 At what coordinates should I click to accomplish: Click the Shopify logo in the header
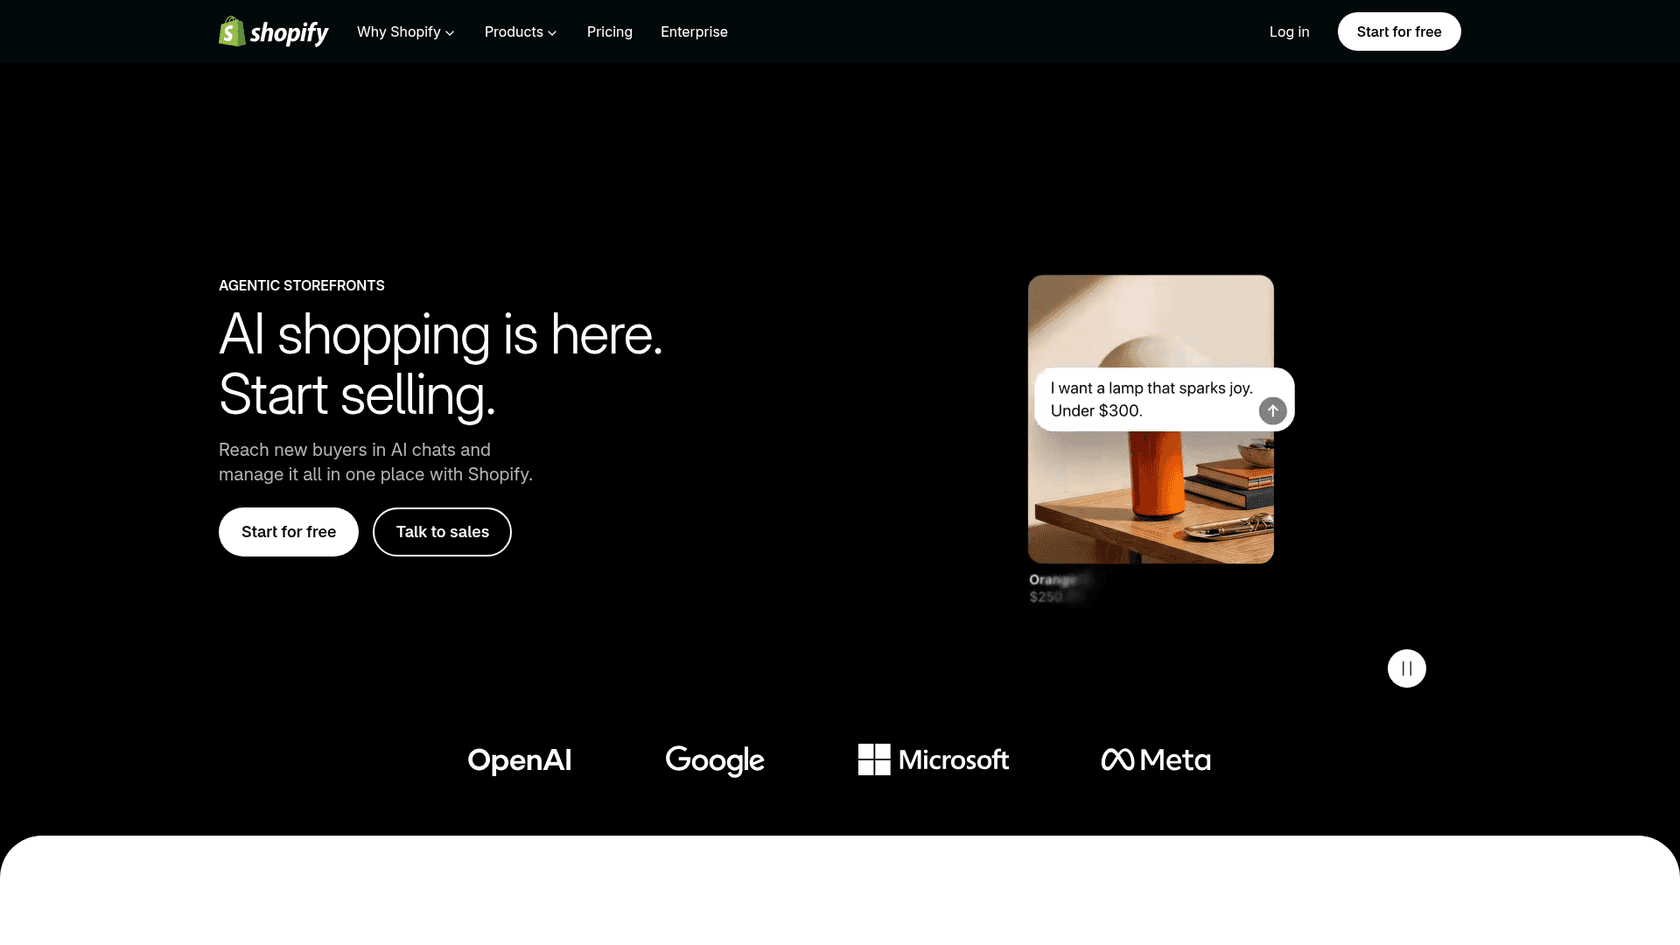[x=273, y=32]
